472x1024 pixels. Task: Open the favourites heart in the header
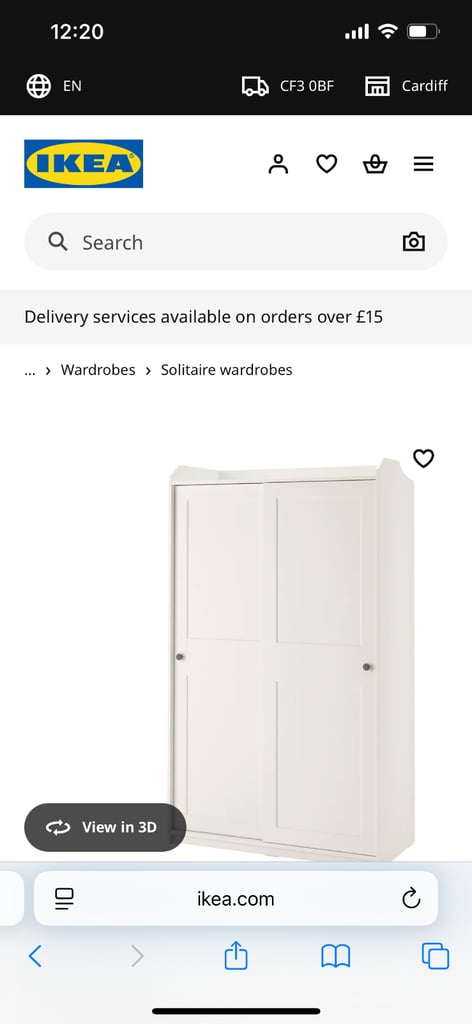pyautogui.click(x=326, y=164)
